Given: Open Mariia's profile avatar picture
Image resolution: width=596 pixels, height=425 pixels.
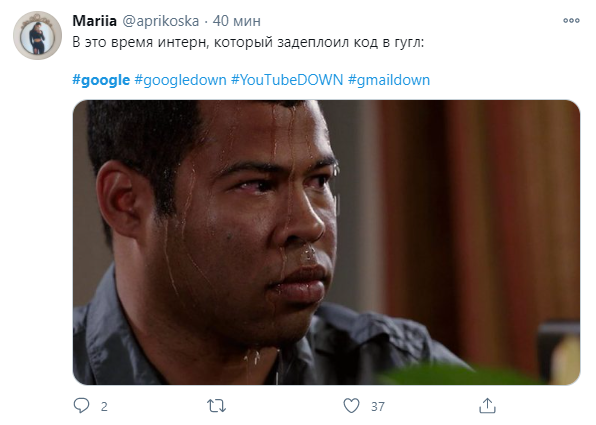Looking at the screenshot, I should coord(37,35).
